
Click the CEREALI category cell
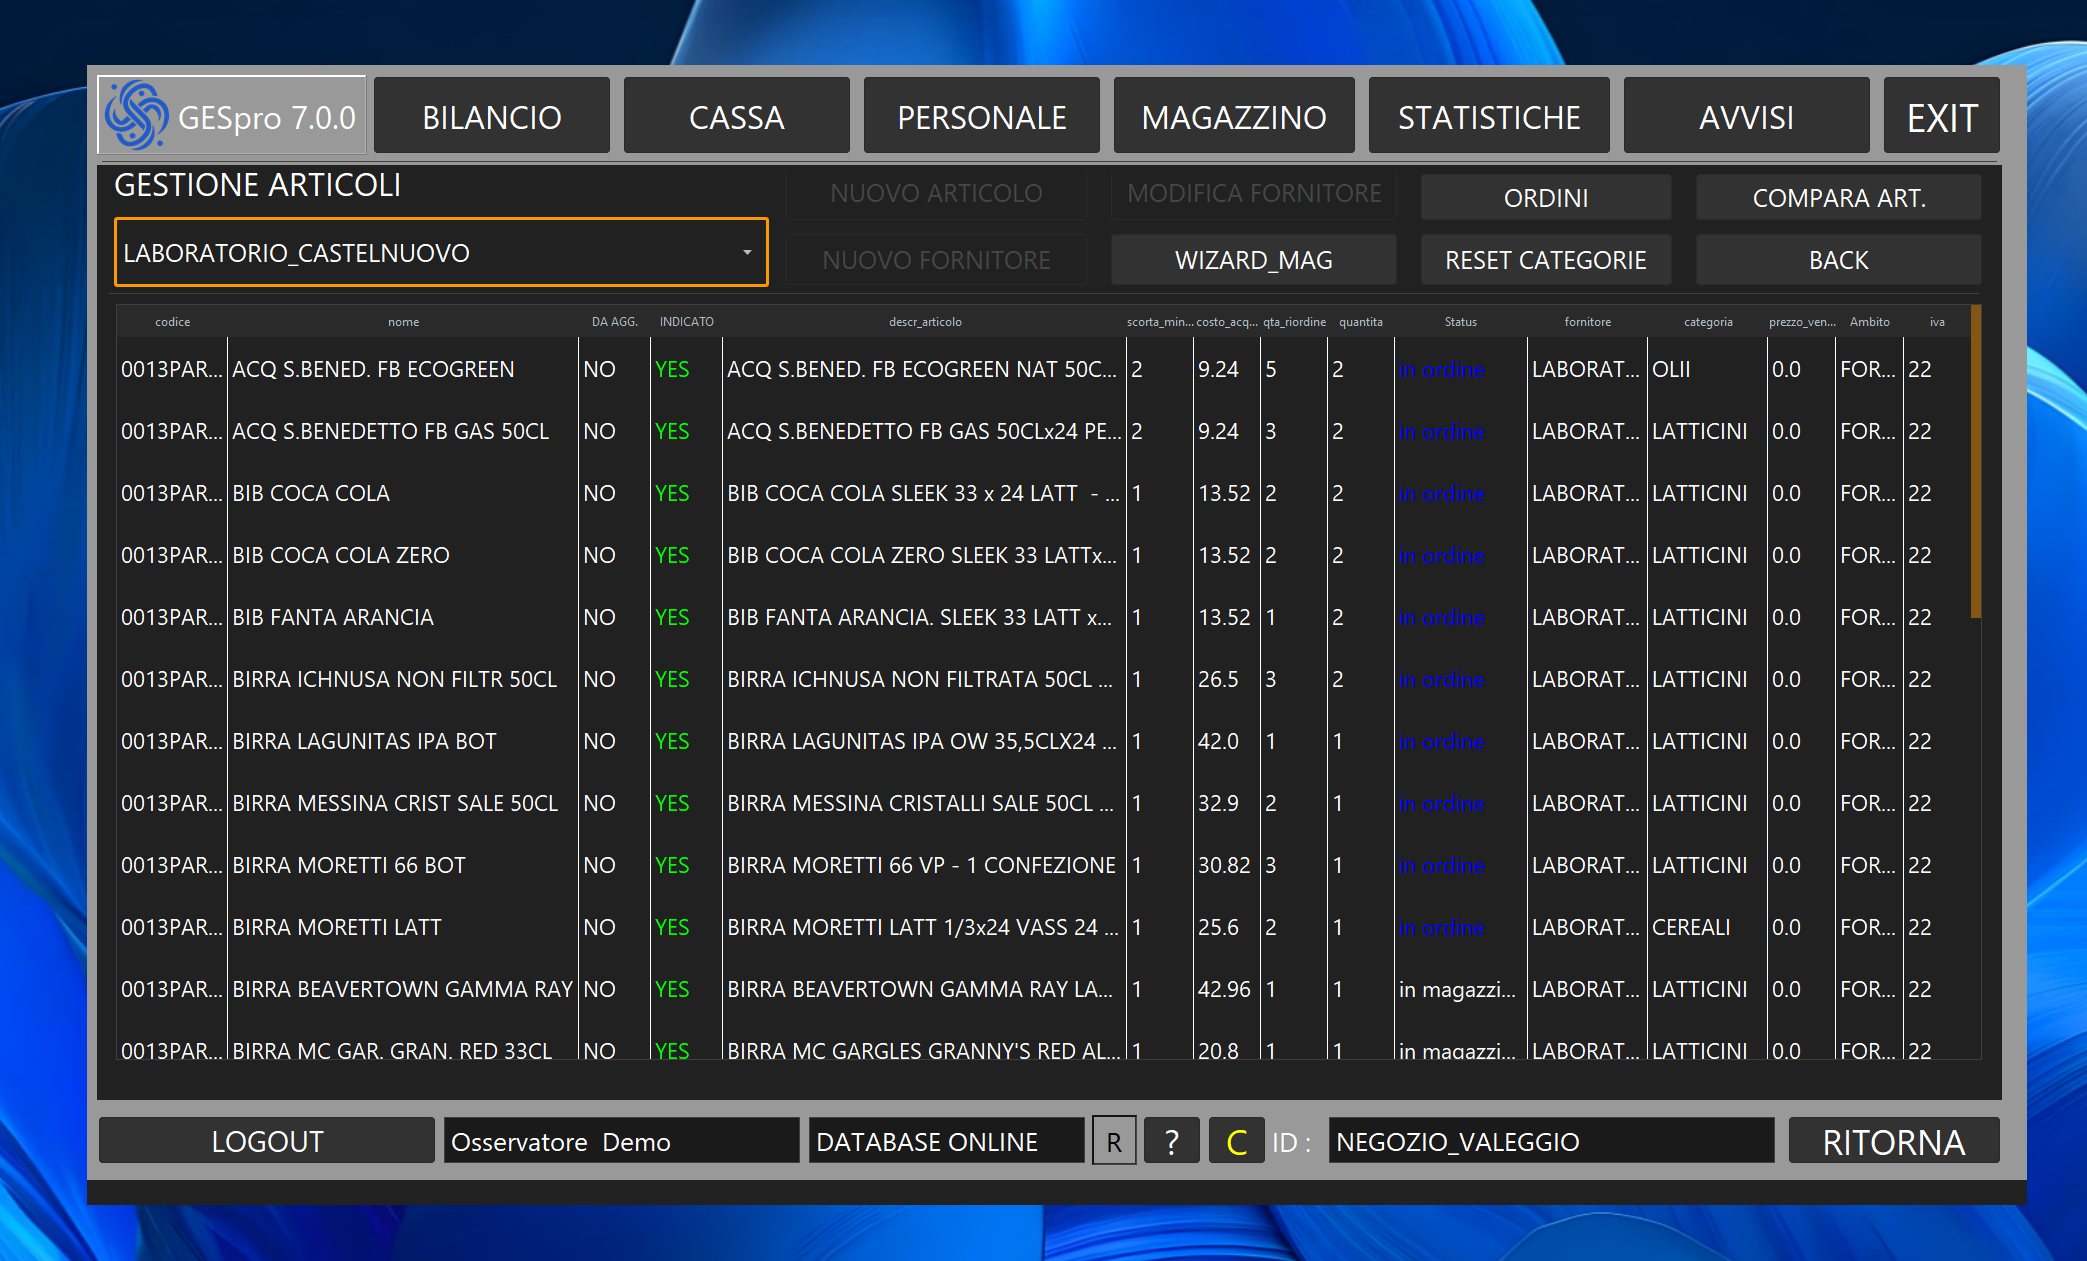(x=1707, y=927)
